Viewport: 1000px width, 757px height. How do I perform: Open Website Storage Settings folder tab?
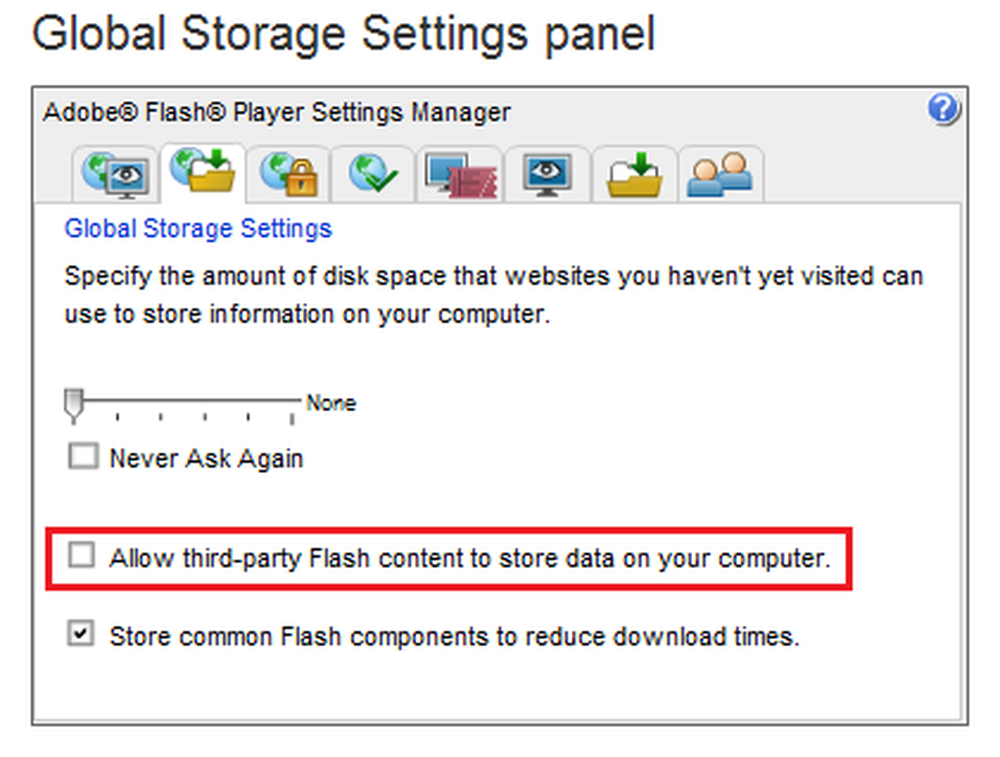point(635,175)
